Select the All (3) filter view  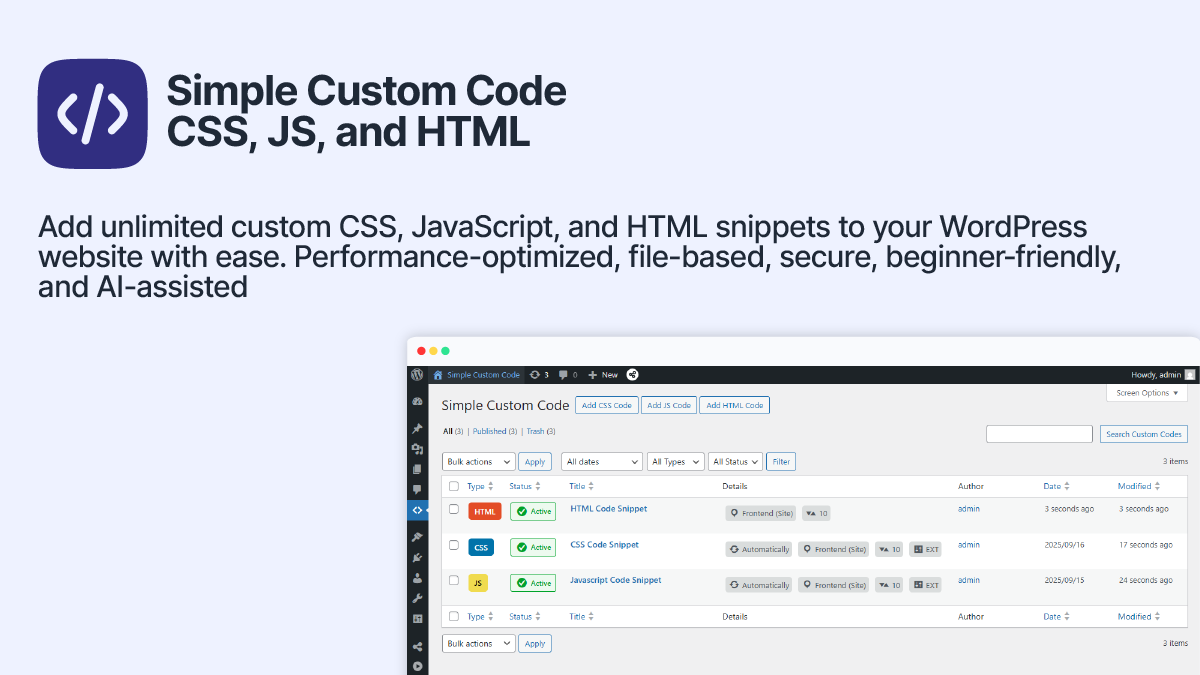(x=453, y=432)
